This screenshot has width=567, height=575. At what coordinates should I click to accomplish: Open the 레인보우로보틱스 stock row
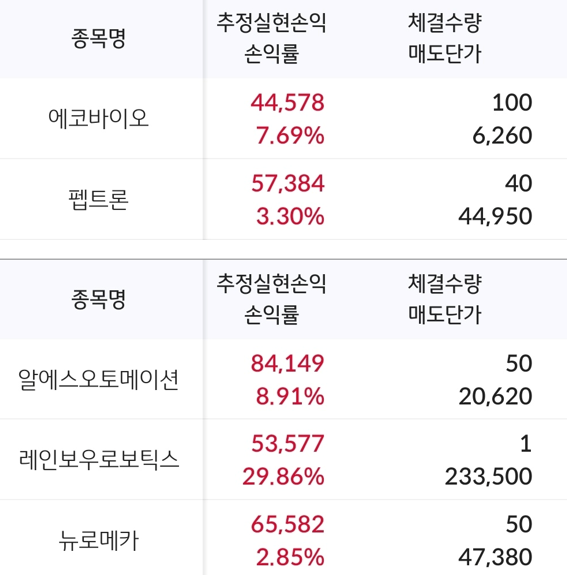(284, 459)
